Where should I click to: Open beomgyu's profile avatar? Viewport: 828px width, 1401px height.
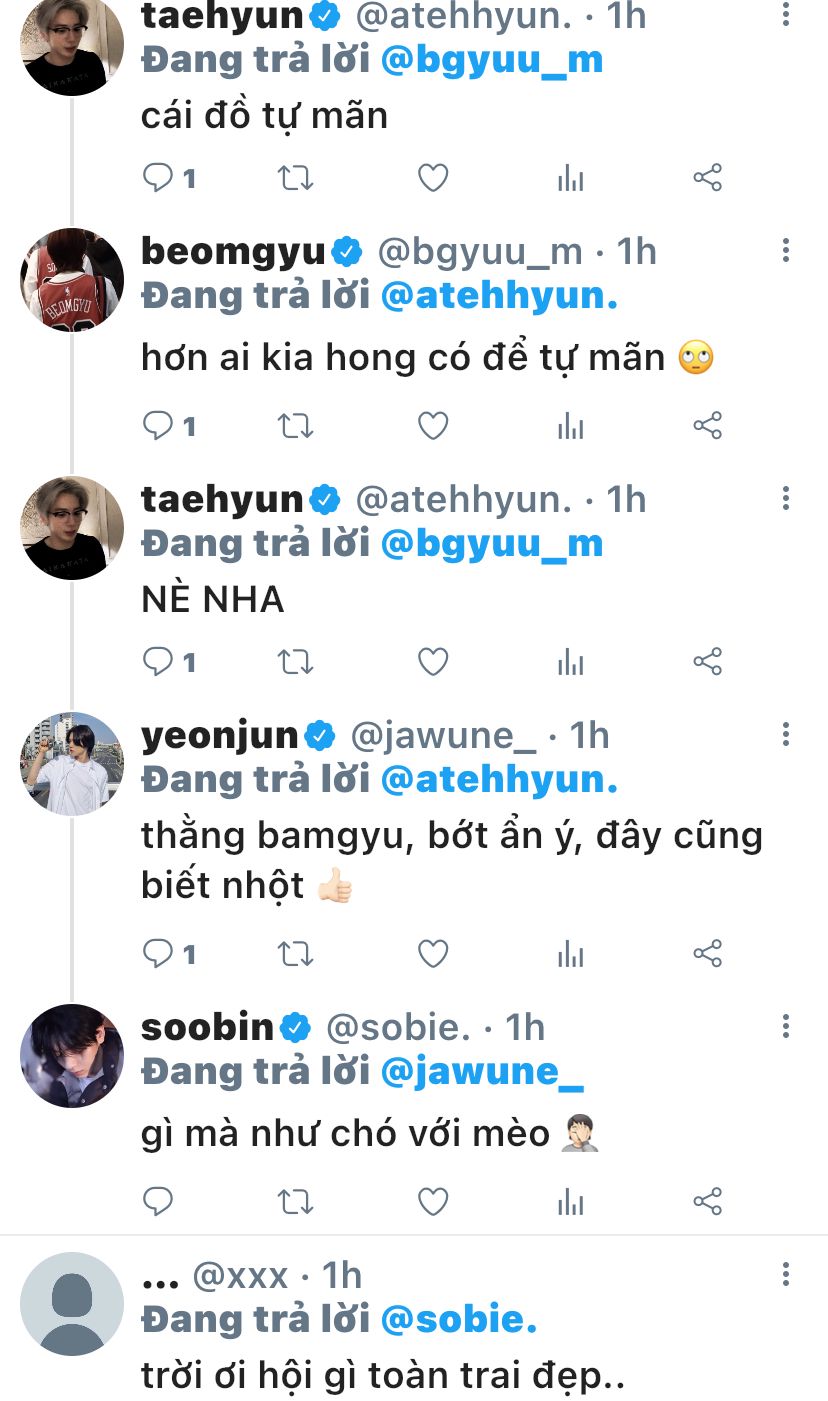click(x=72, y=280)
